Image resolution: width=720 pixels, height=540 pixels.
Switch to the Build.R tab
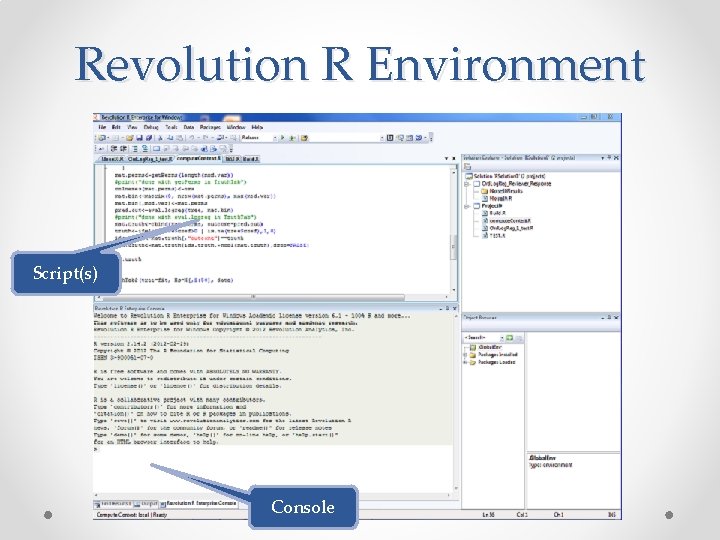[251, 159]
